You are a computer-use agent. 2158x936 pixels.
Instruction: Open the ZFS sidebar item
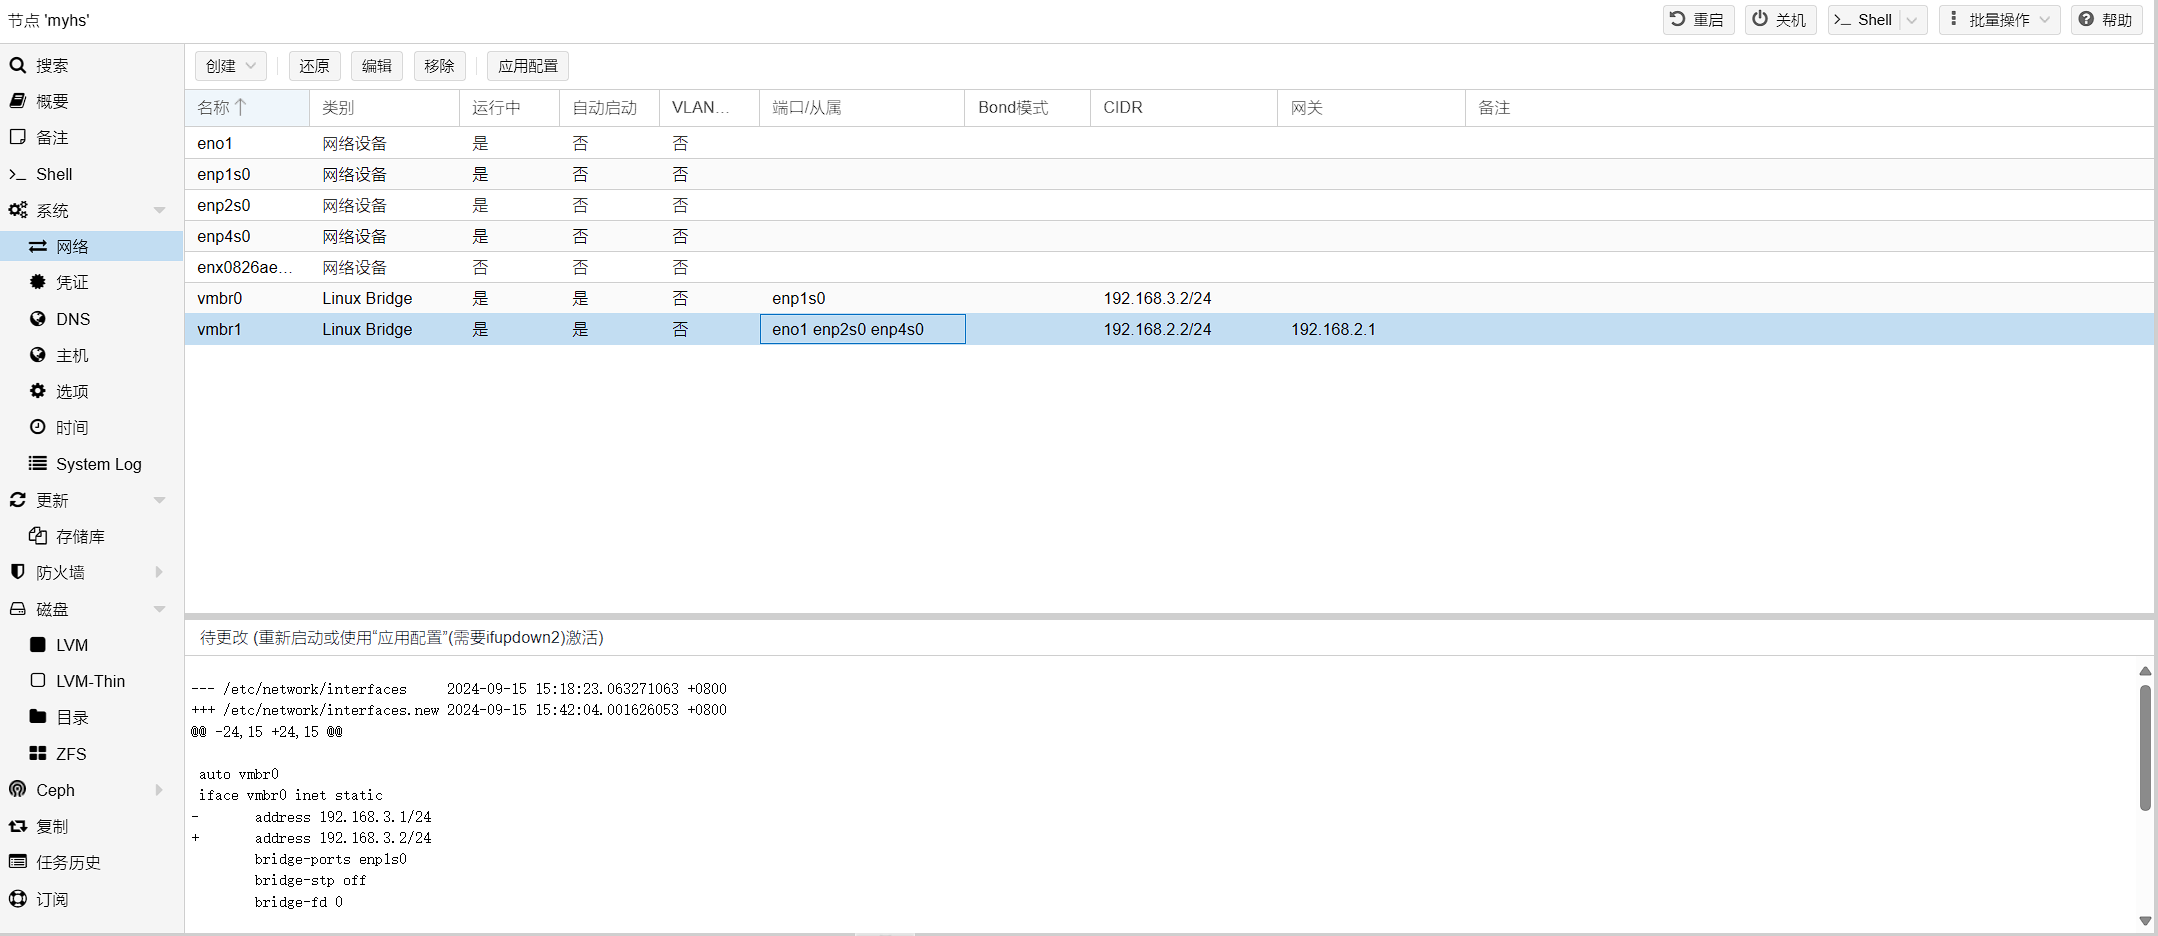(92, 754)
